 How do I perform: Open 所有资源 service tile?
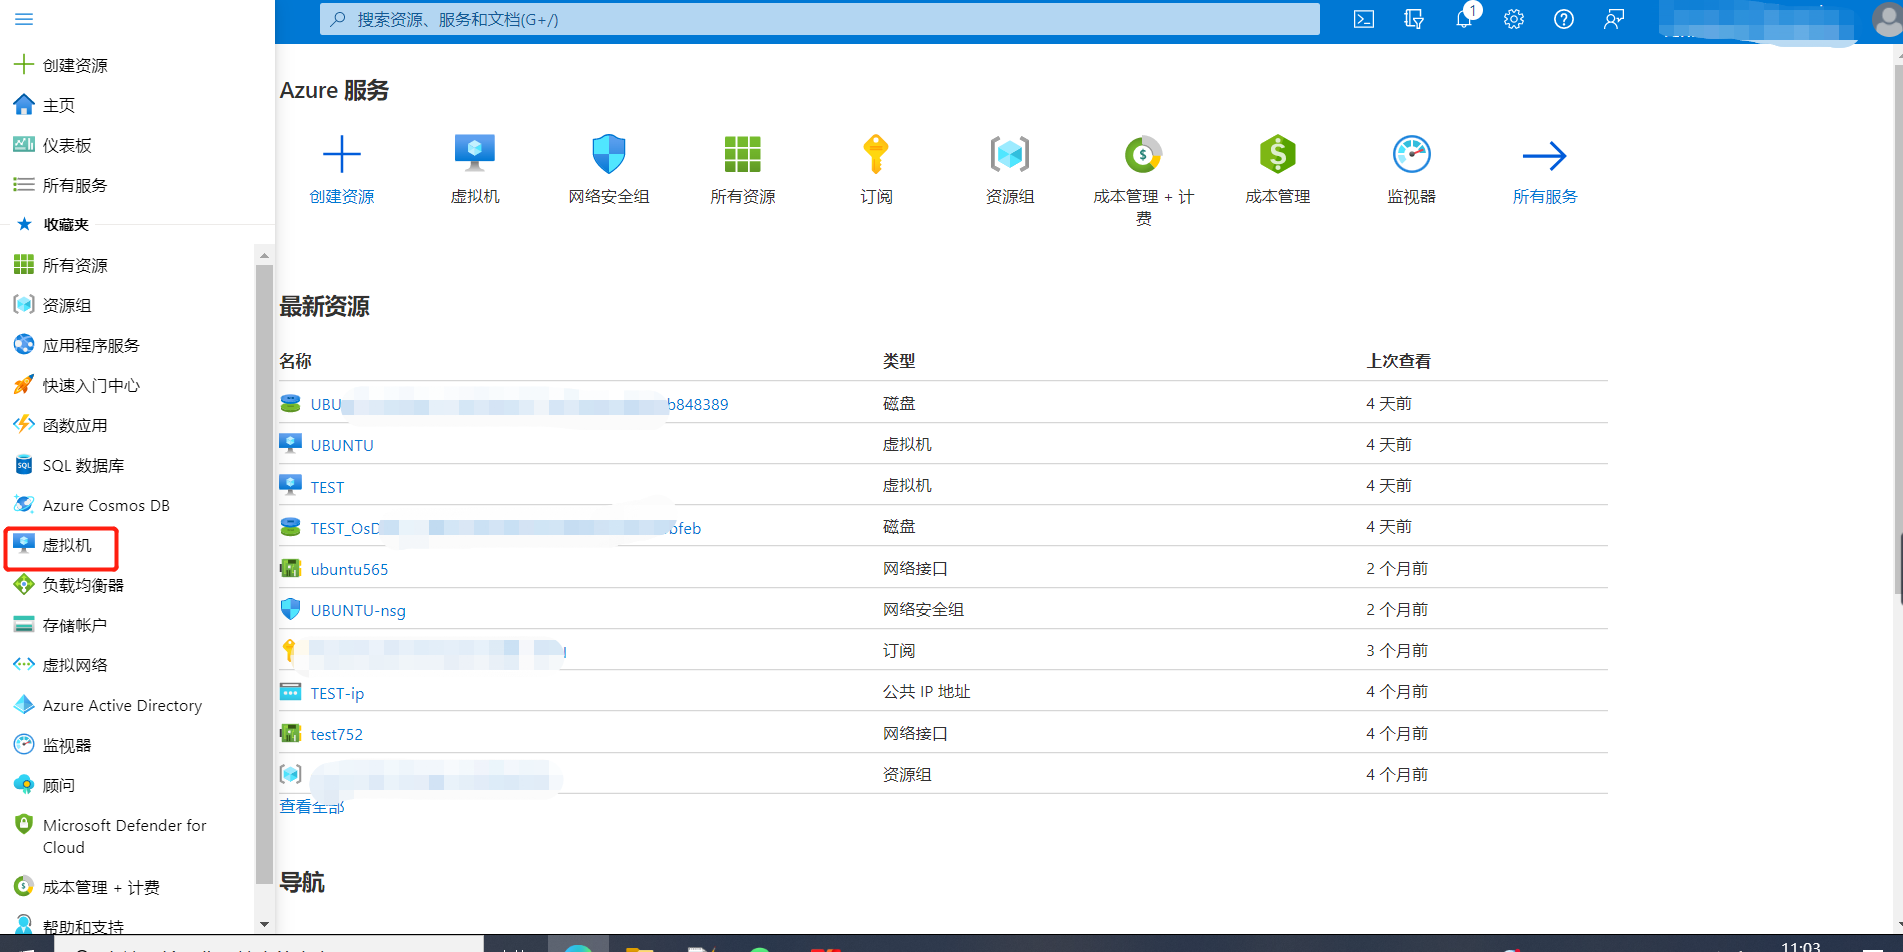pos(743,169)
